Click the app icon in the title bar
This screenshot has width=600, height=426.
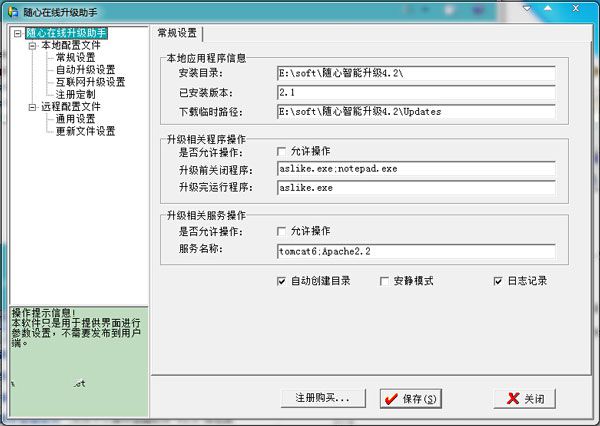coord(12,9)
